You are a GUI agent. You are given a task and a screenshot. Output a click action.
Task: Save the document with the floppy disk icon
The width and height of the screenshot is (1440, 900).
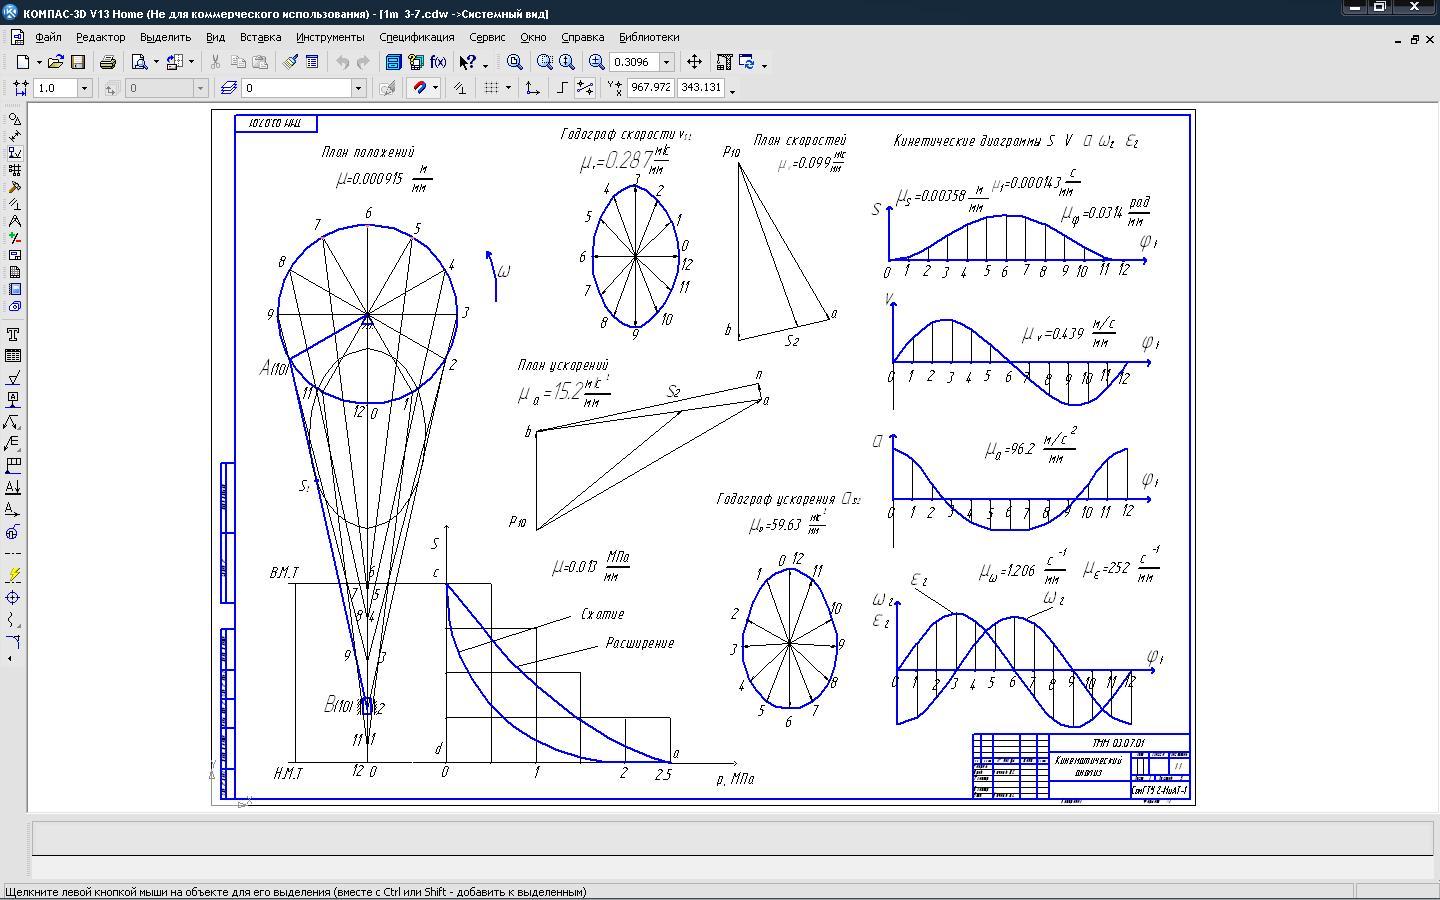click(x=77, y=62)
